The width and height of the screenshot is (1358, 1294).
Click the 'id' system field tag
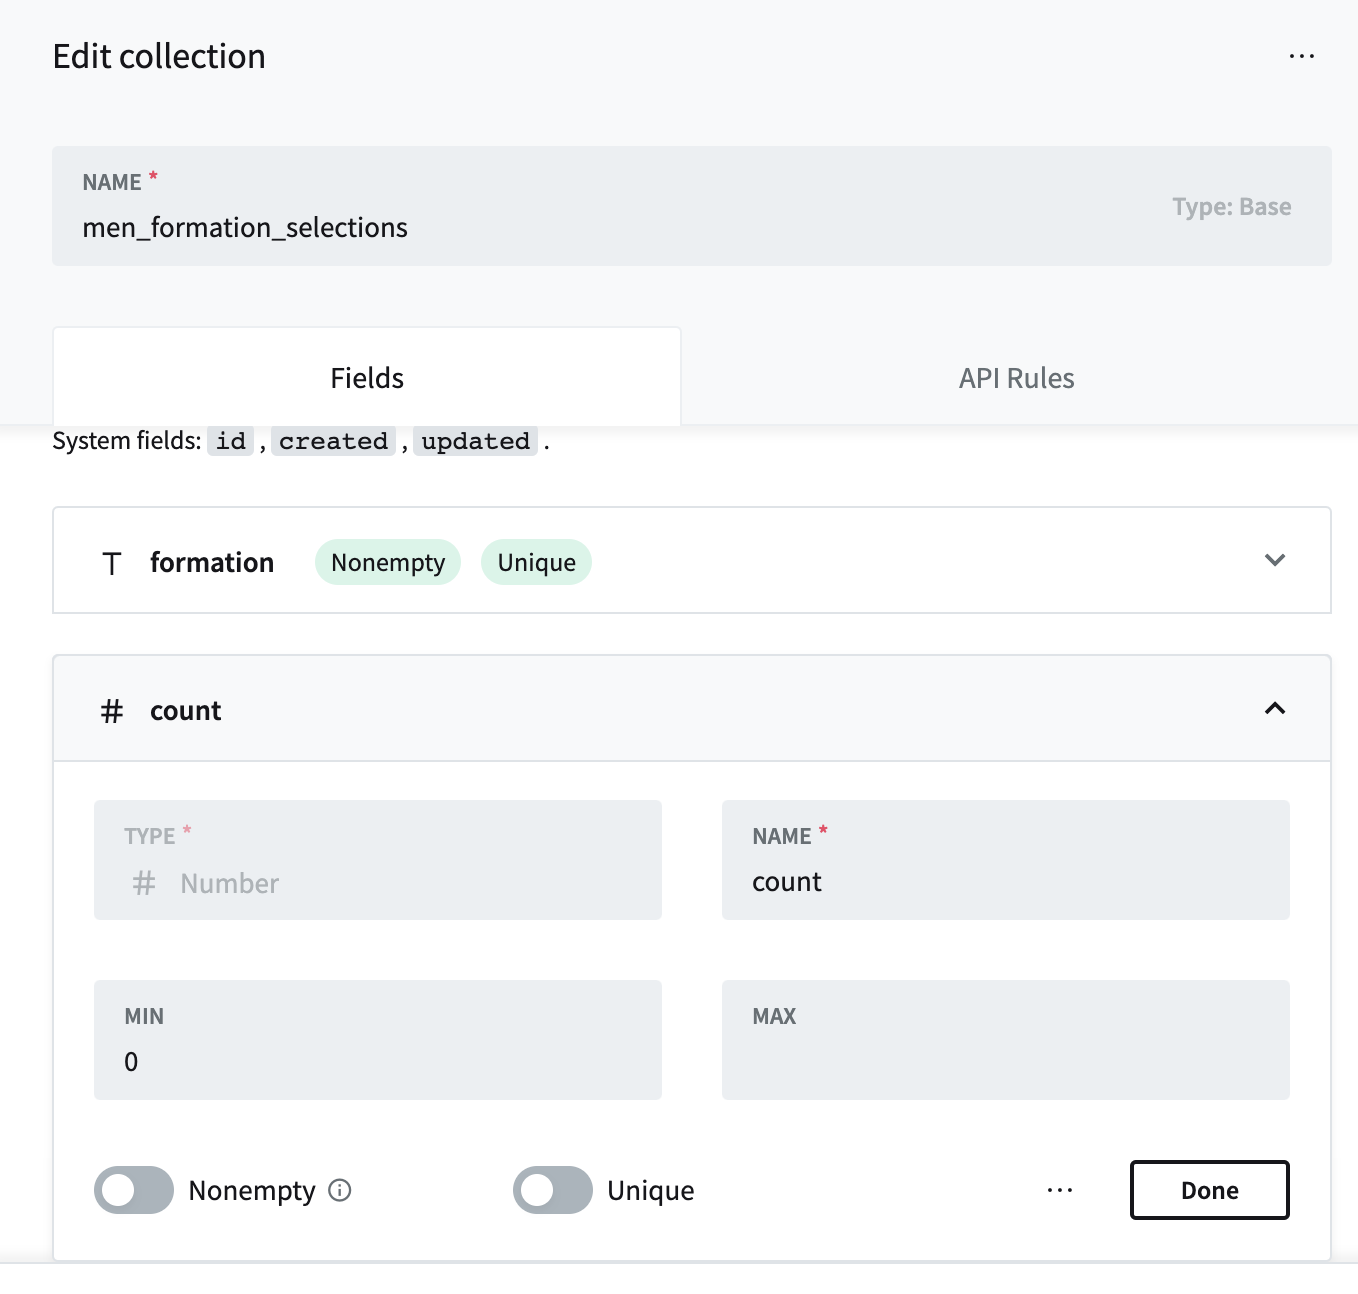click(231, 441)
